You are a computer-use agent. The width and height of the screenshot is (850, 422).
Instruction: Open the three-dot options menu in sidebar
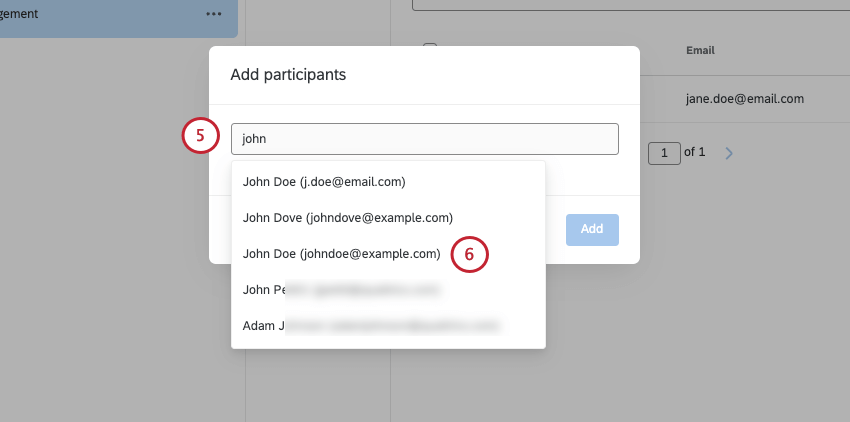pyautogui.click(x=214, y=14)
